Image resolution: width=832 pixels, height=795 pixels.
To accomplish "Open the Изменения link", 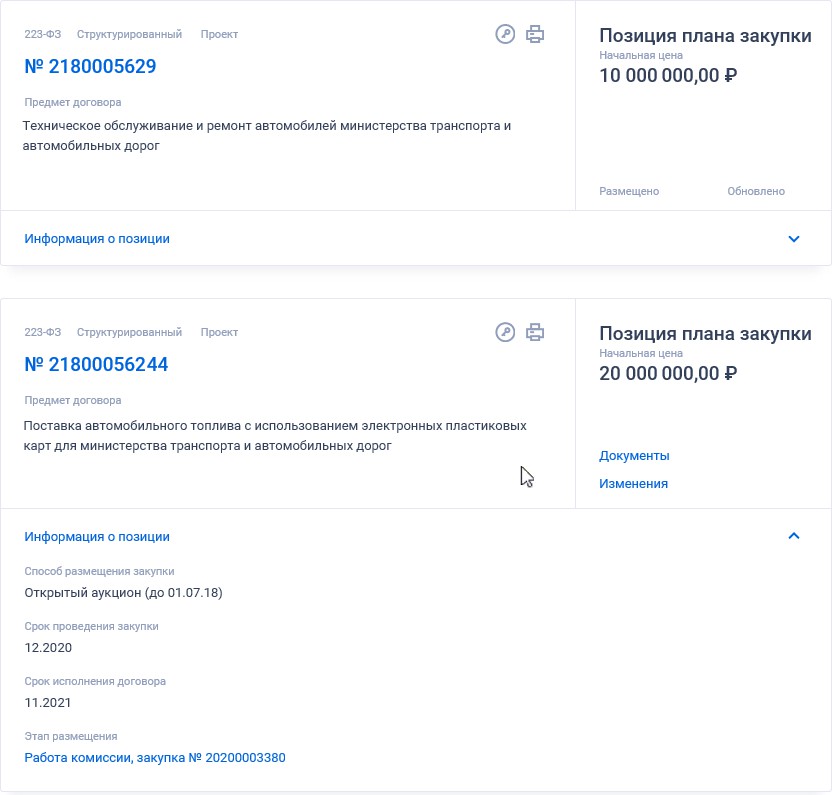I will tap(634, 483).
